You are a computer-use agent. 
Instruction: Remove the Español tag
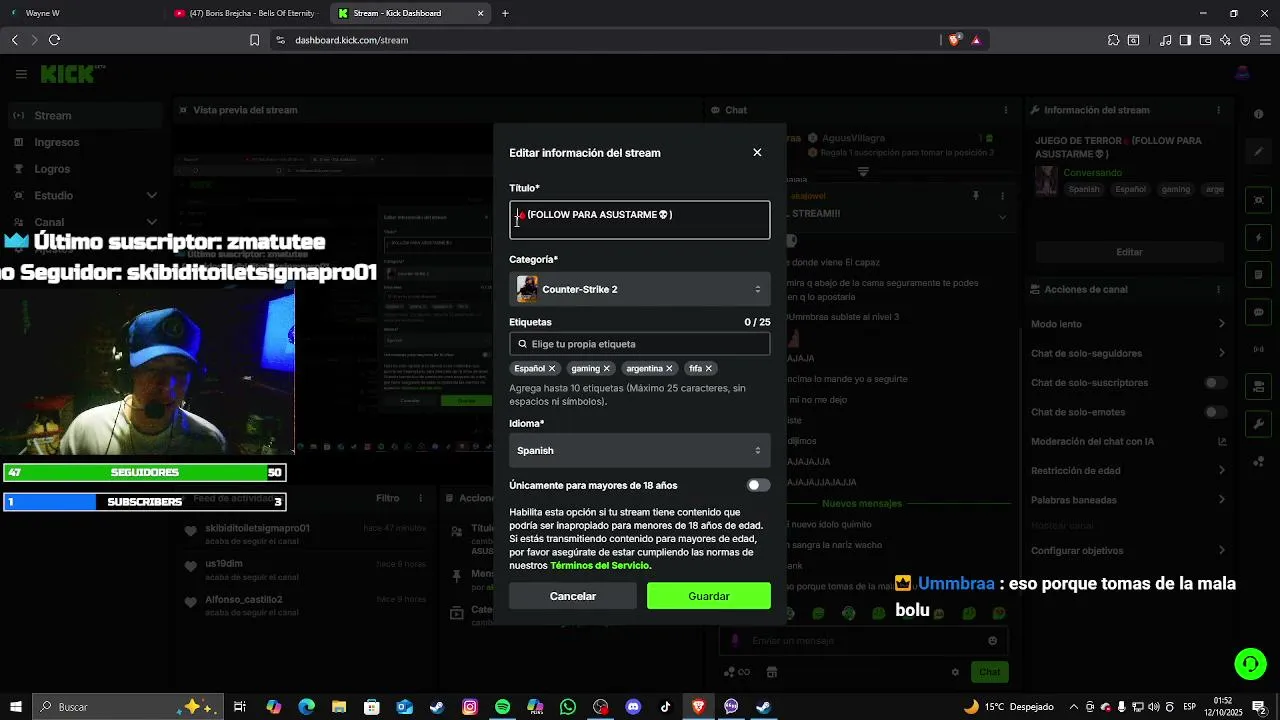pyautogui.click(x=551, y=369)
